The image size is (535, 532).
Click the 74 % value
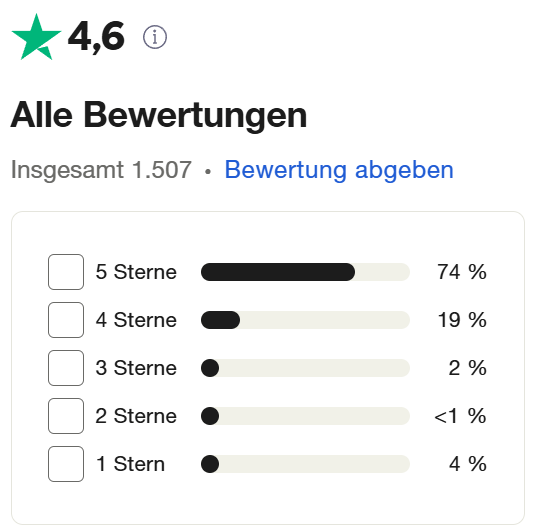pos(462,272)
